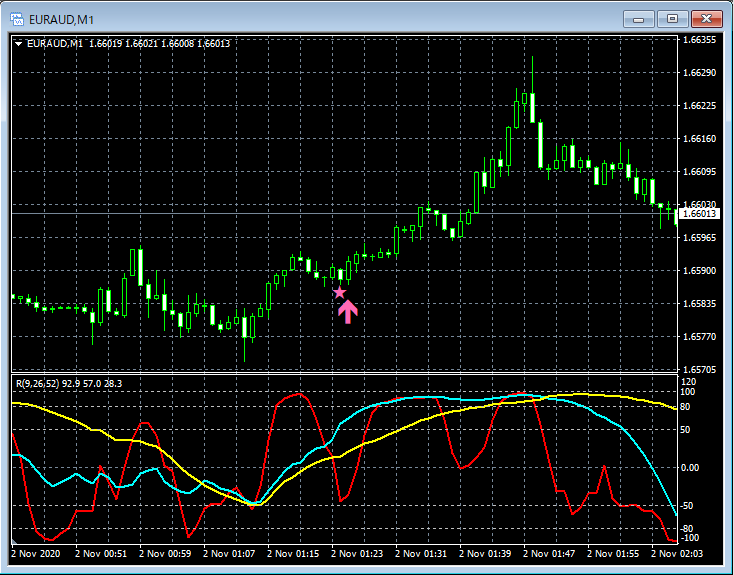The width and height of the screenshot is (734, 575).
Task: Click the price axis value 1.65705
Action: (x=699, y=370)
